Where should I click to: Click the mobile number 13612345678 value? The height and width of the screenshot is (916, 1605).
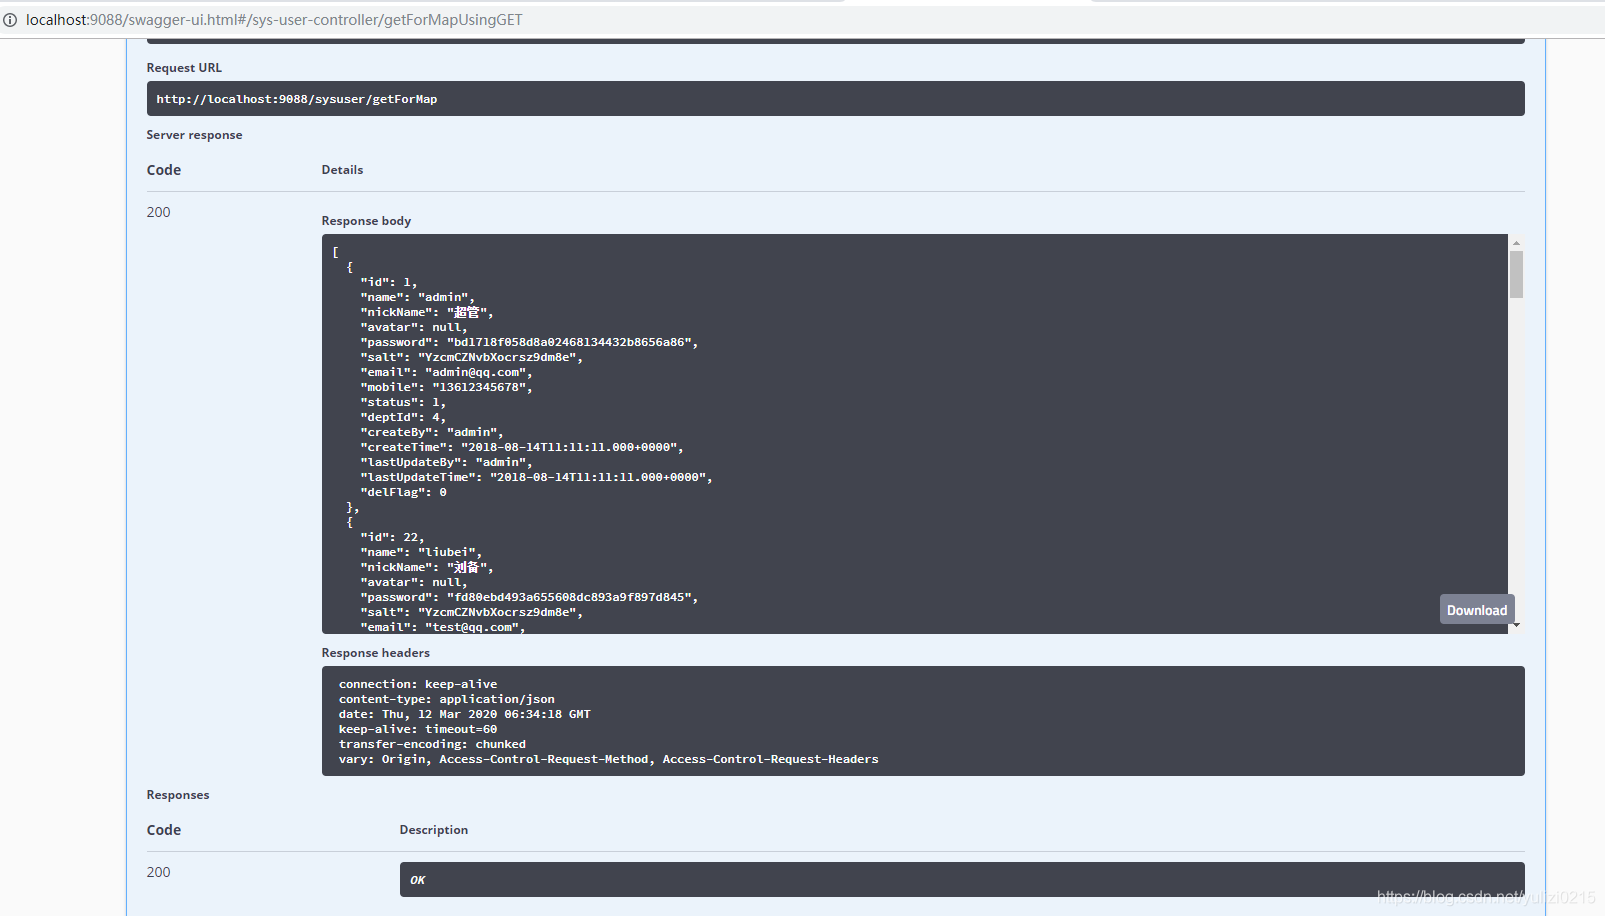[479, 387]
